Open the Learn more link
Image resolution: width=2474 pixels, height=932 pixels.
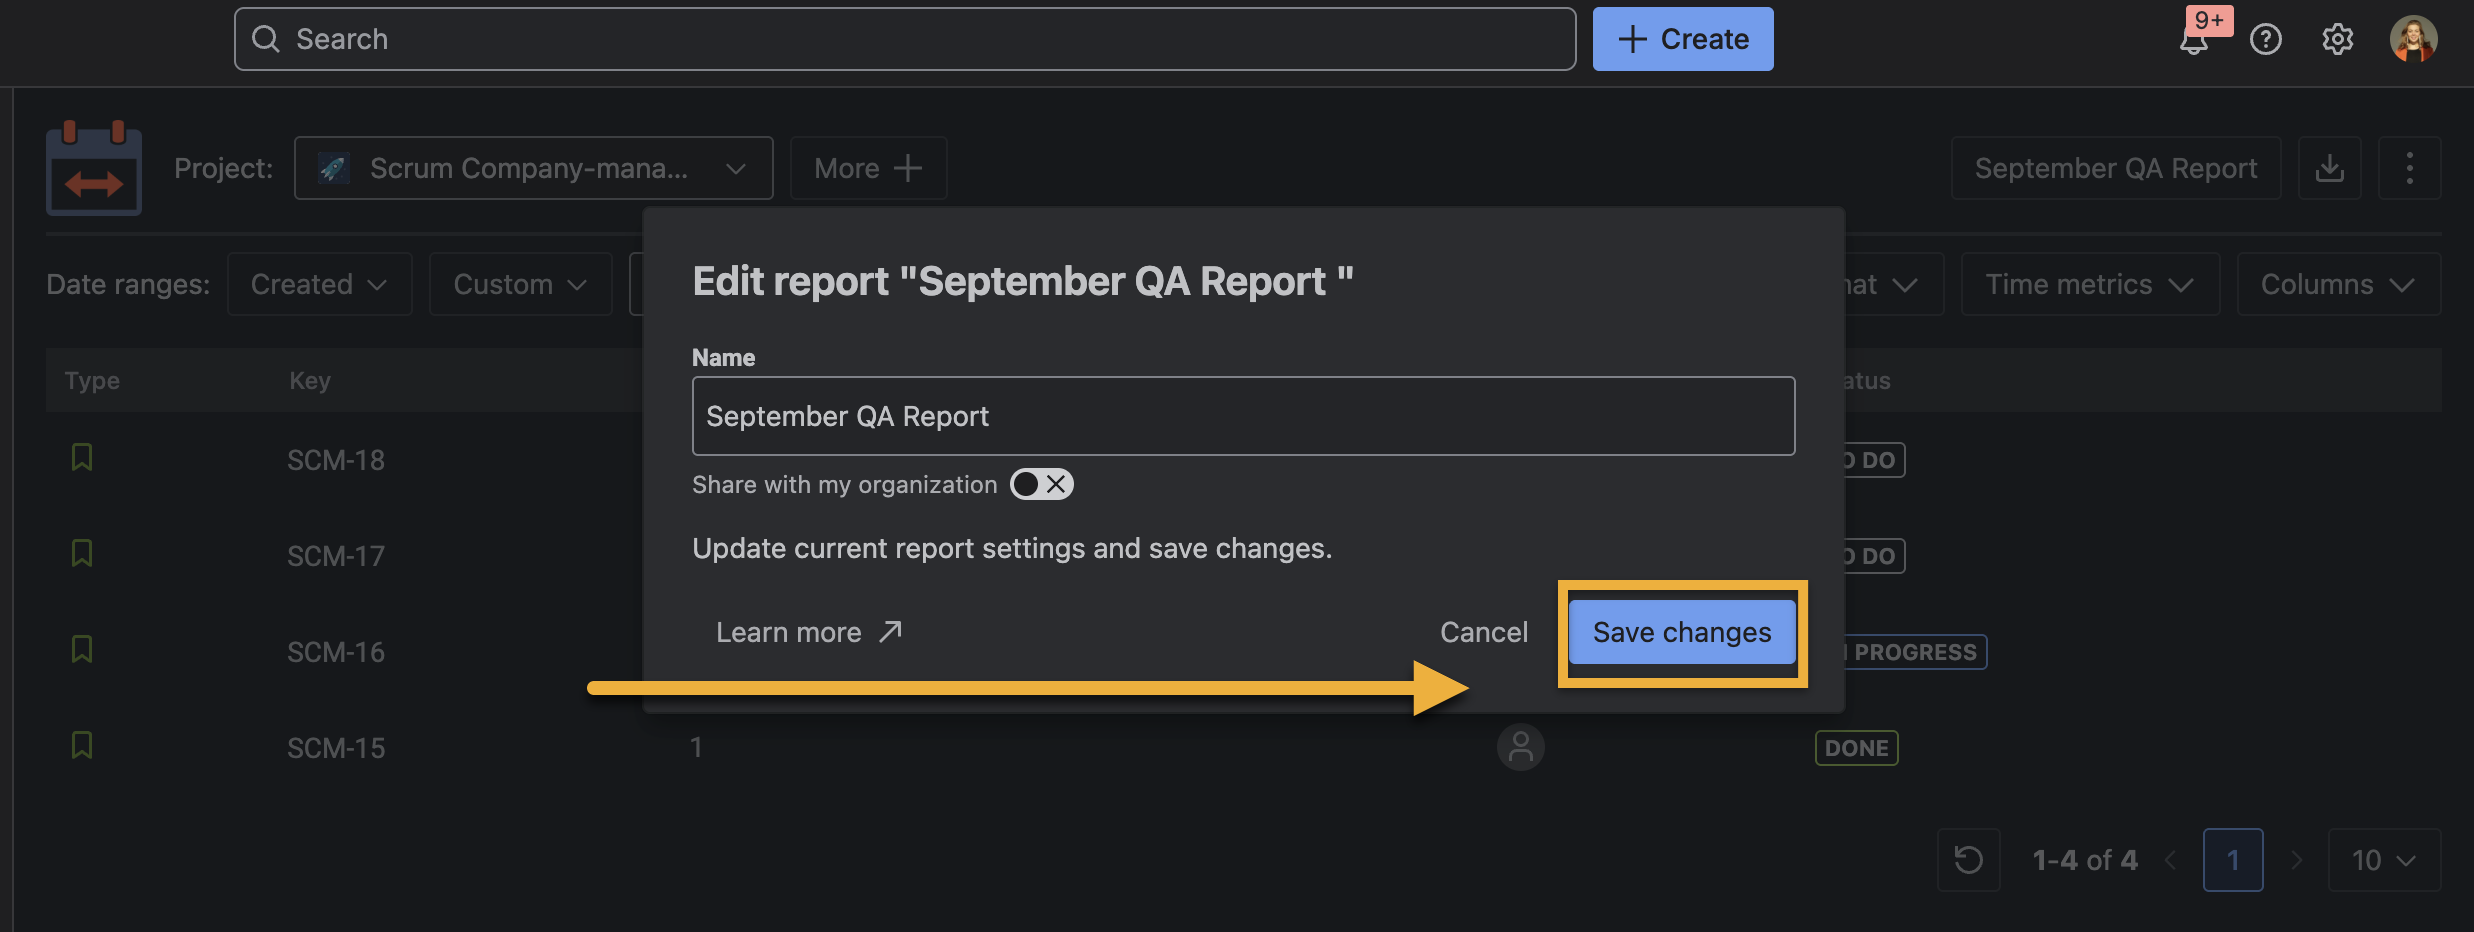[808, 632]
